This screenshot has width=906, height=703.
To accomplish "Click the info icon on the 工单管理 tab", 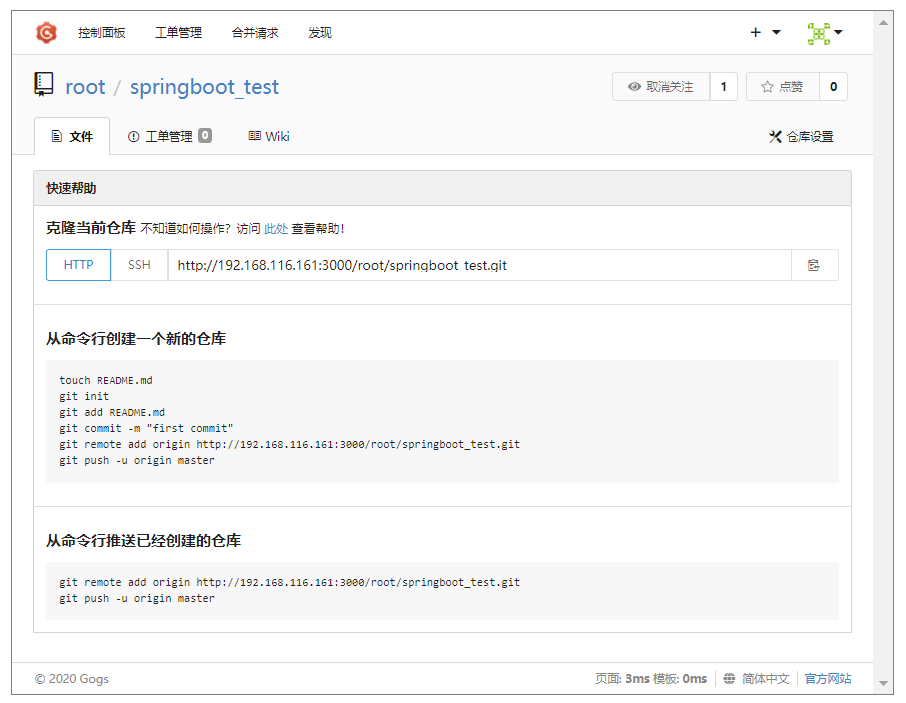I will [x=133, y=137].
